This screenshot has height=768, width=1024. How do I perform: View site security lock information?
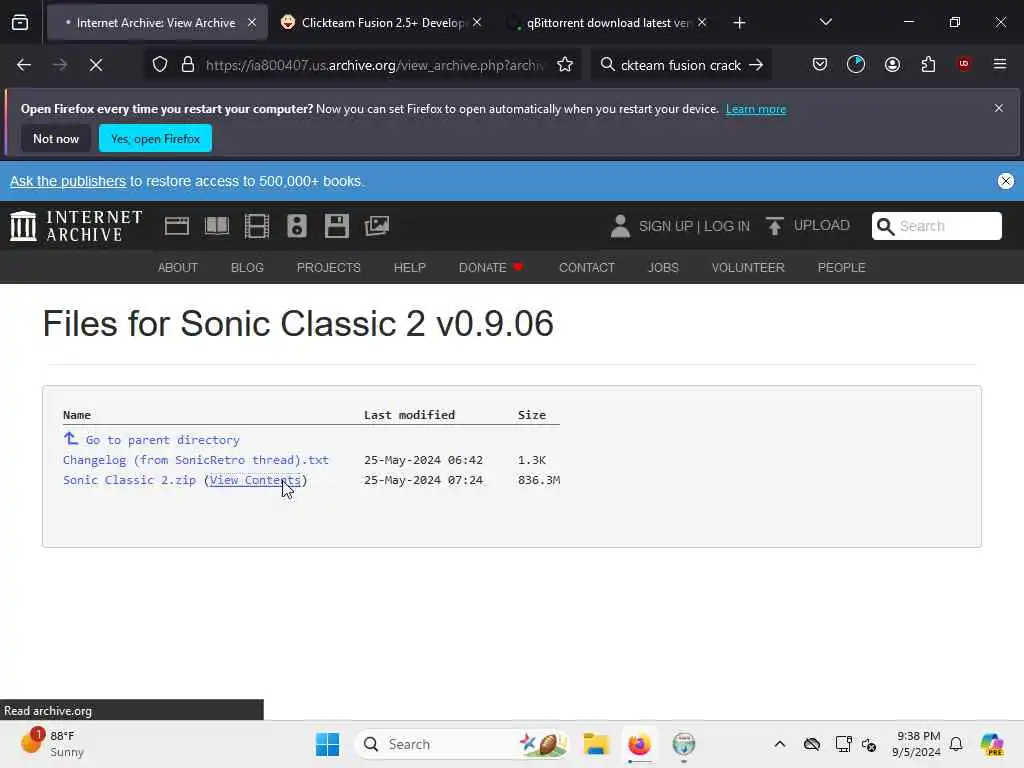pyautogui.click(x=188, y=65)
